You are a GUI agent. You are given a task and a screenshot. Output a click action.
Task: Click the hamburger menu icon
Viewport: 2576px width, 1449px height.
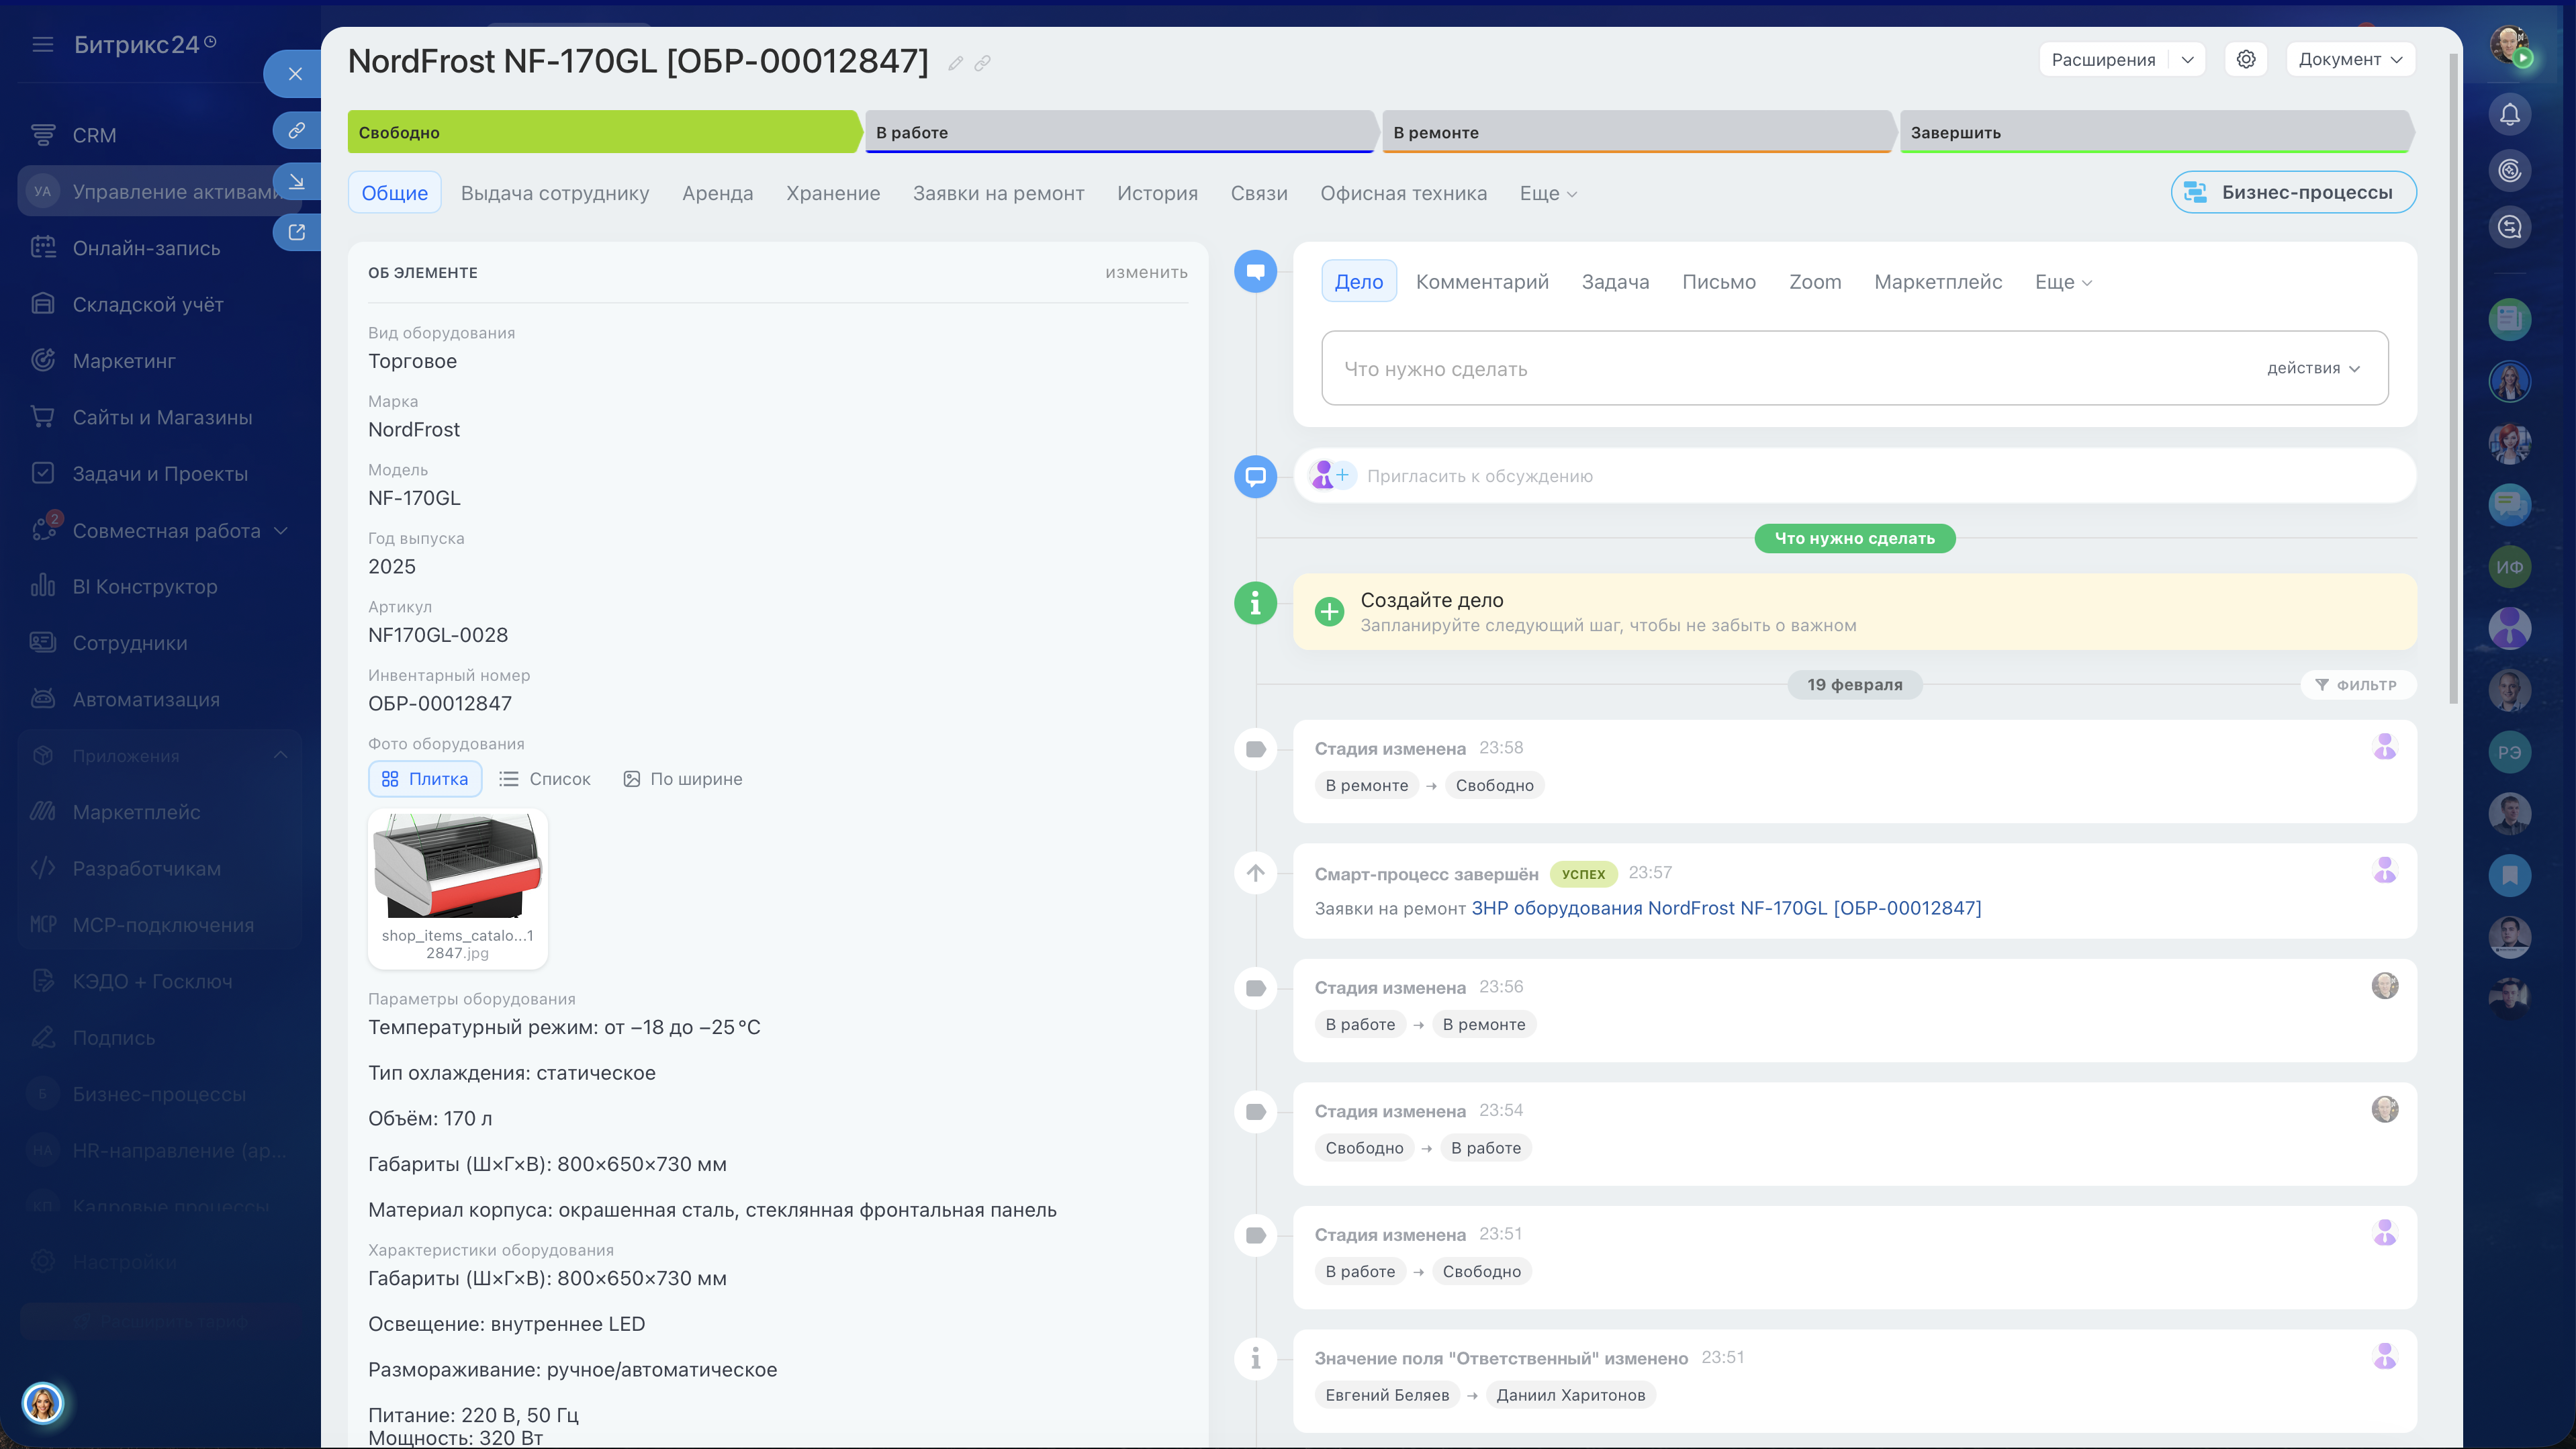42,44
